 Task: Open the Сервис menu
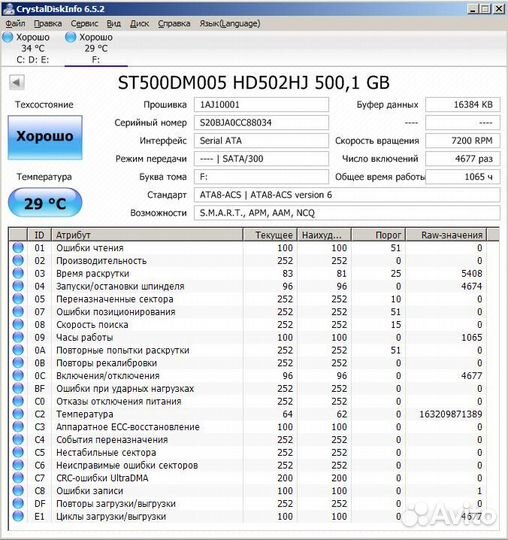(84, 24)
